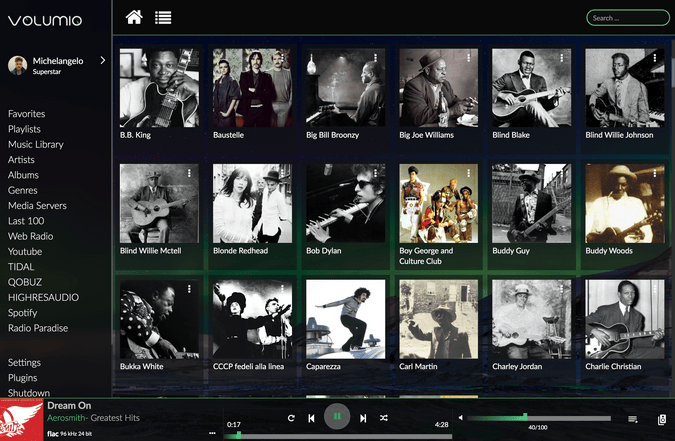Adjust the volume slider
Image resolution: width=675 pixels, height=441 pixels.
tap(525, 418)
